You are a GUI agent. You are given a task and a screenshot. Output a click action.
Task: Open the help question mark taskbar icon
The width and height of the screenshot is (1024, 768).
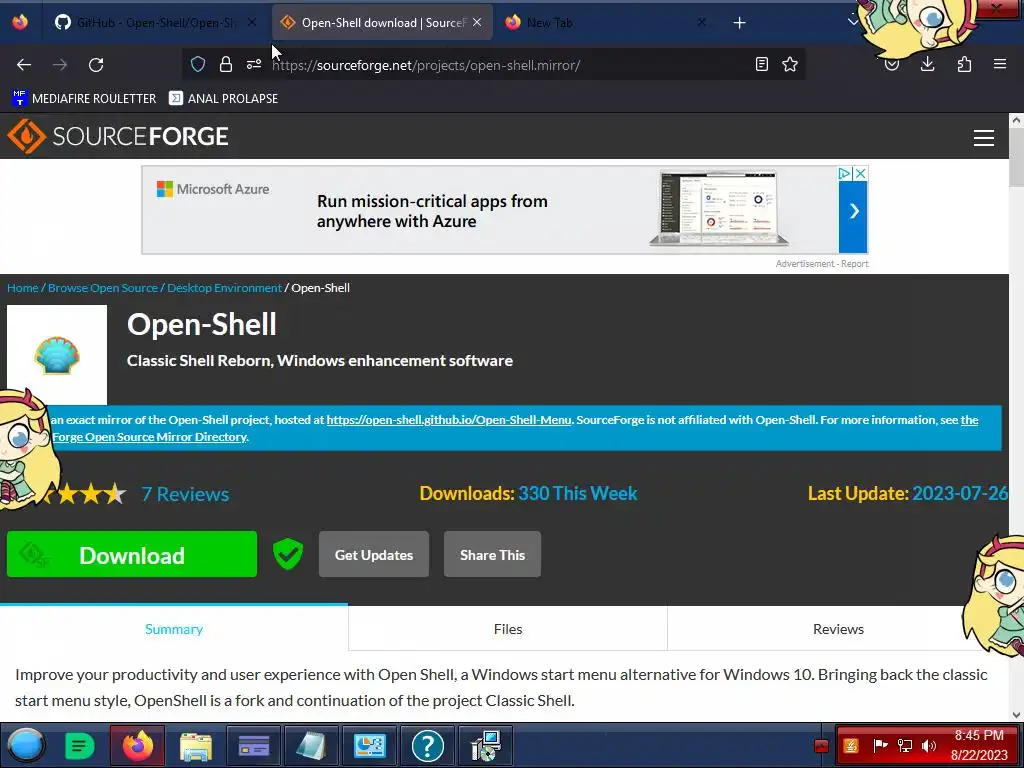coord(428,745)
